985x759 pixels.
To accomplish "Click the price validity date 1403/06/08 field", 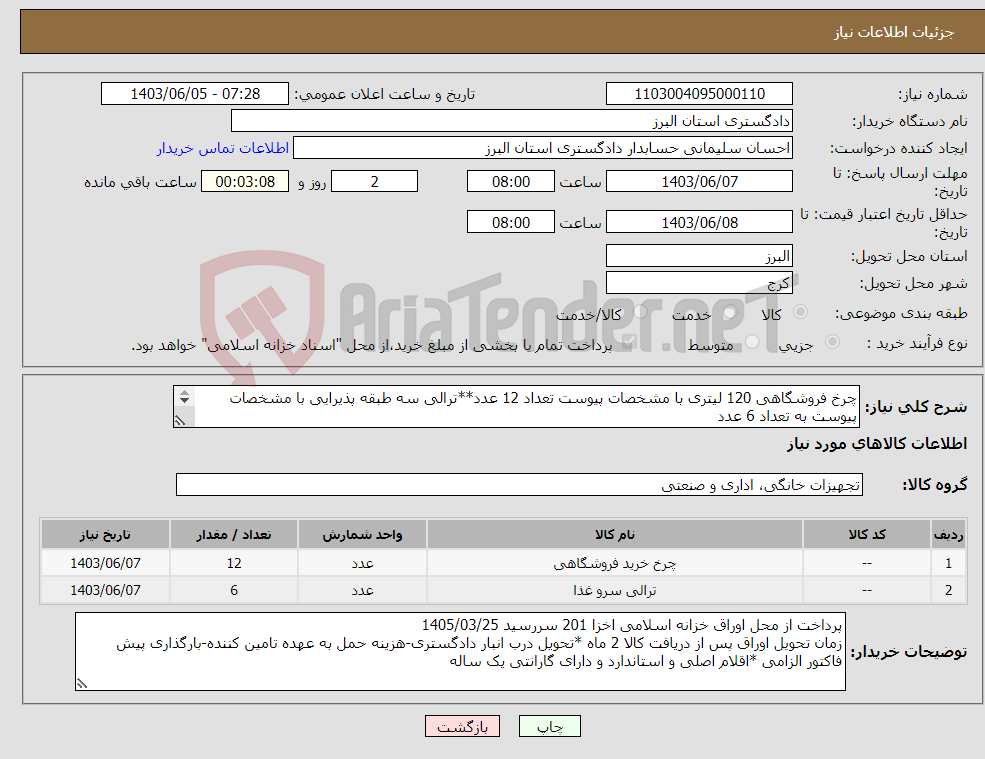I will tap(699, 222).
